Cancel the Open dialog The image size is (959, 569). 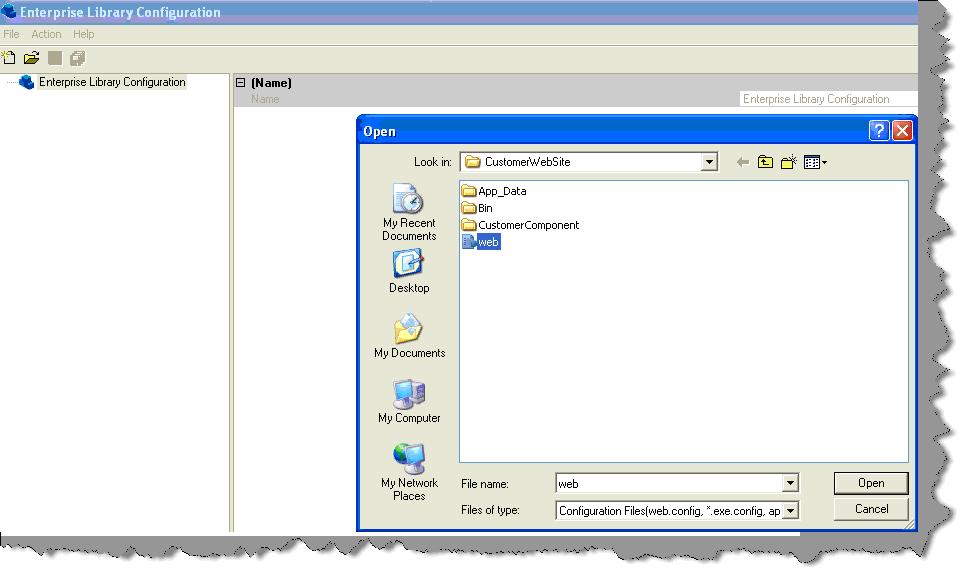(871, 509)
